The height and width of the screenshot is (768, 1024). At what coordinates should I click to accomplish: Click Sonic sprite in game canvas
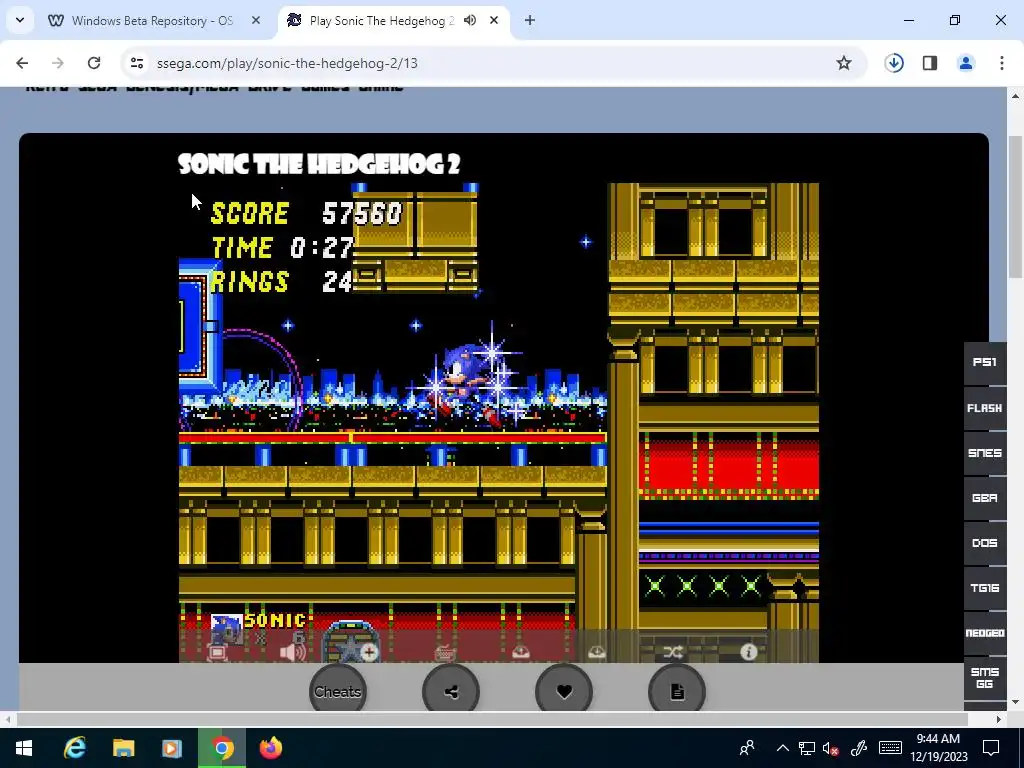coord(464,385)
